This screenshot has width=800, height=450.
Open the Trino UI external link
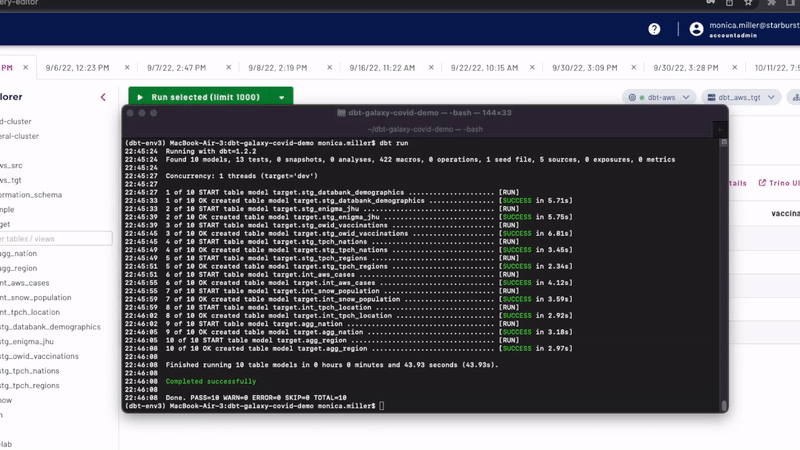pos(779,183)
